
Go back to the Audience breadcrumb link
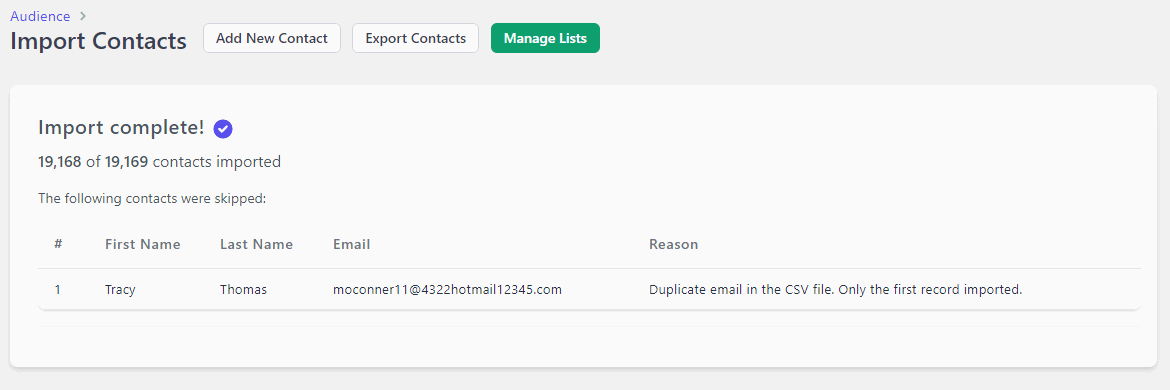tap(40, 16)
